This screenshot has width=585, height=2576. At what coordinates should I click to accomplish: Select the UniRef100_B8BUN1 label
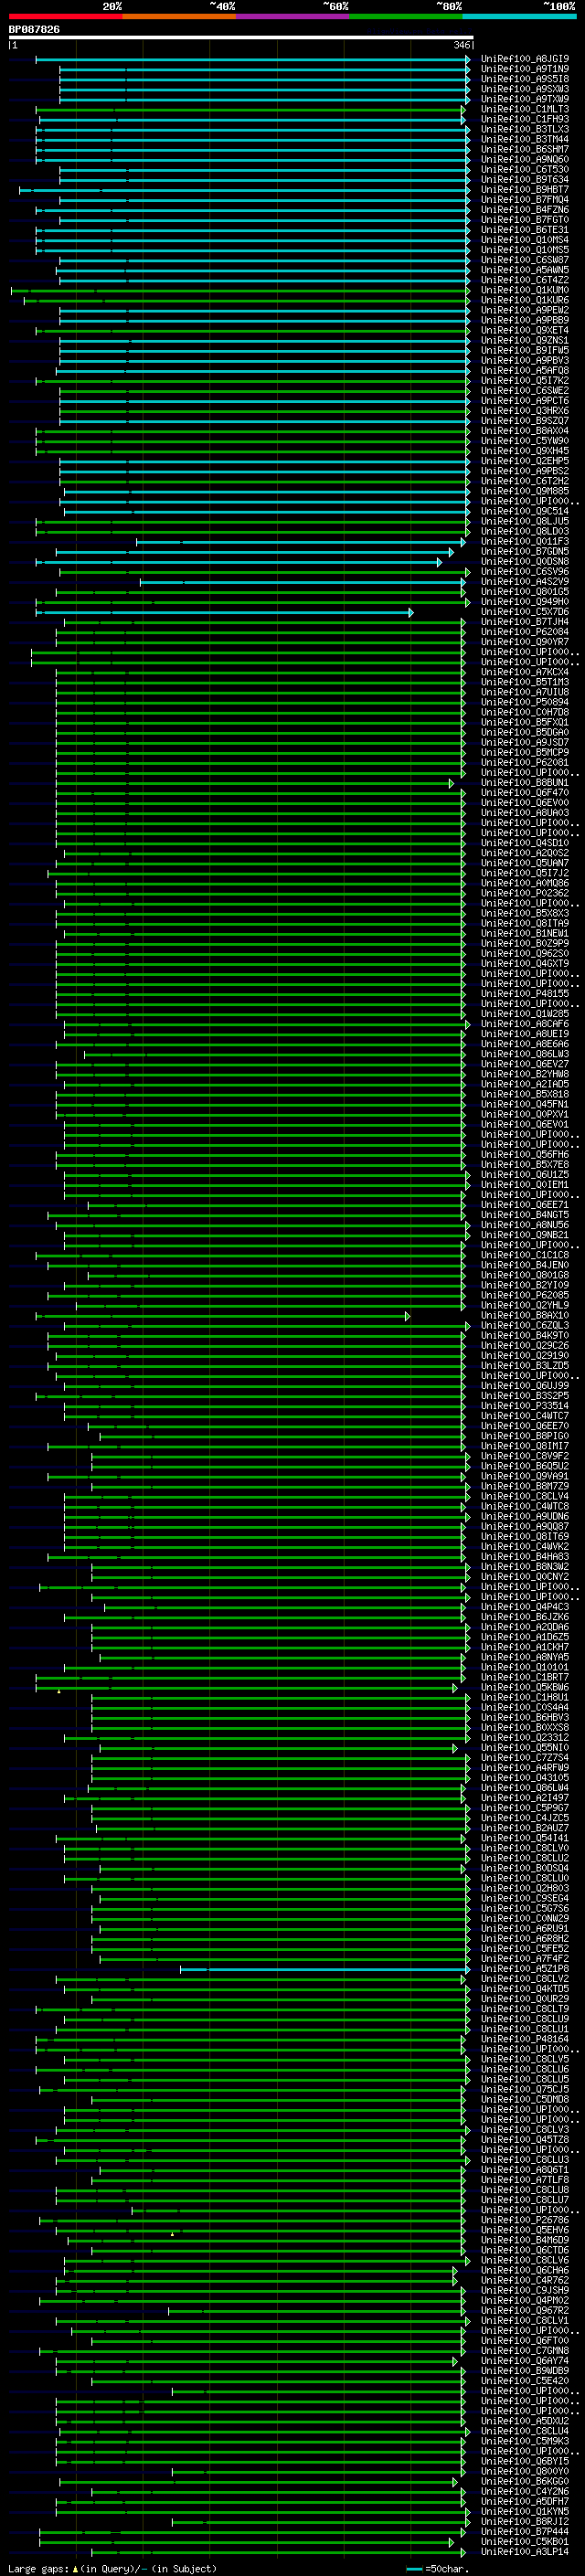[525, 783]
